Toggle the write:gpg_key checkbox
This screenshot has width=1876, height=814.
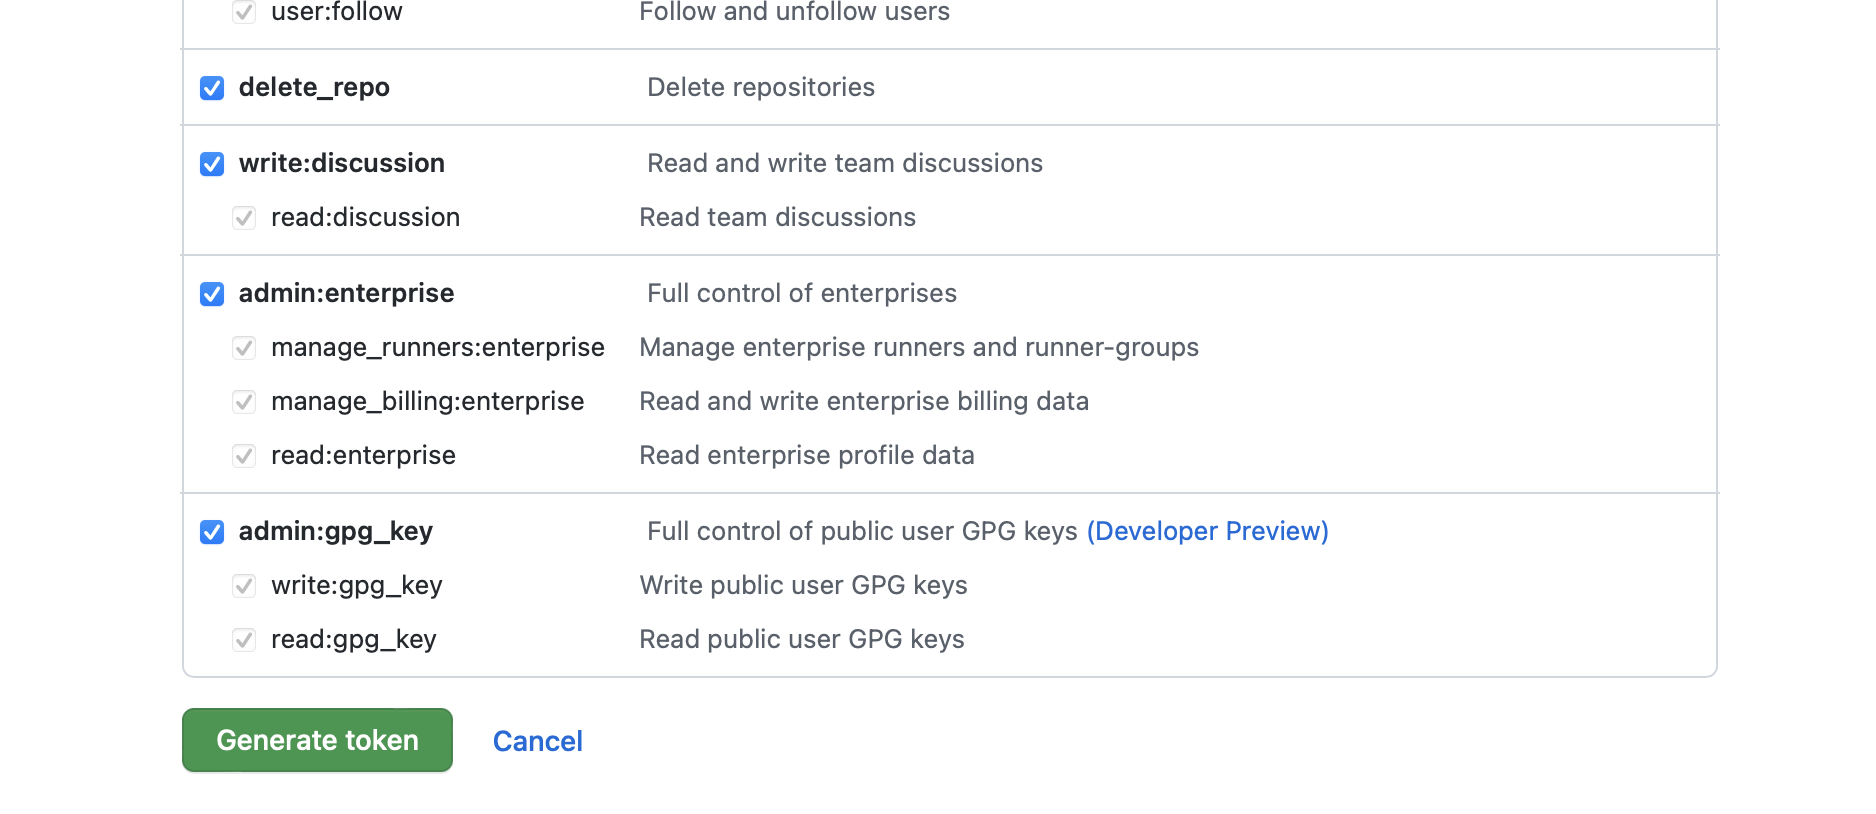click(244, 586)
